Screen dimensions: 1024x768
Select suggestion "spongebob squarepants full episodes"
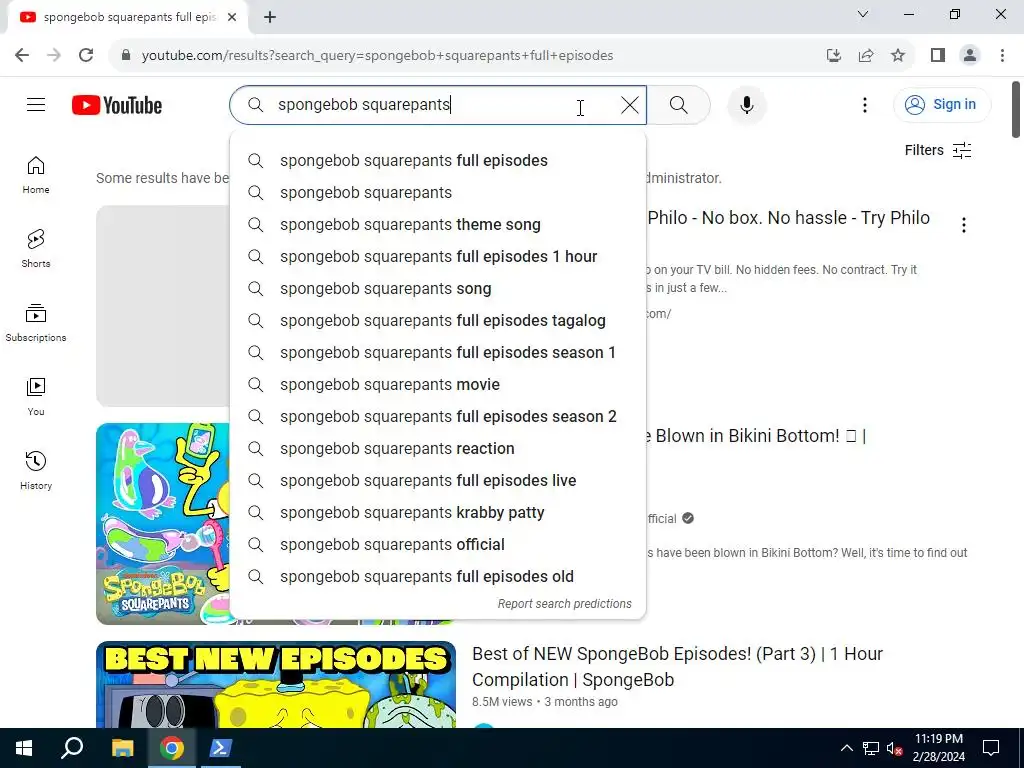(x=438, y=161)
